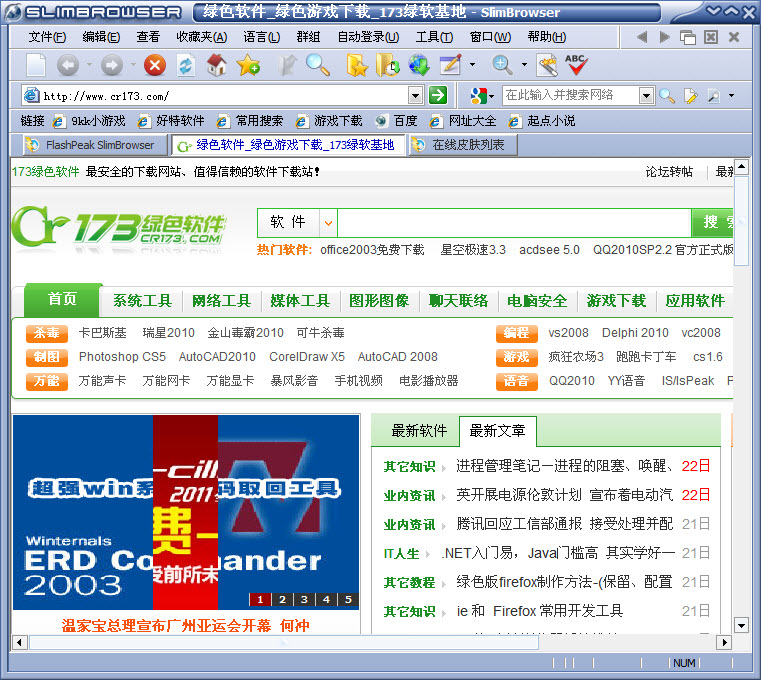Click the highlight pencil icon in search bar
This screenshot has height=680, width=761.
[690, 96]
